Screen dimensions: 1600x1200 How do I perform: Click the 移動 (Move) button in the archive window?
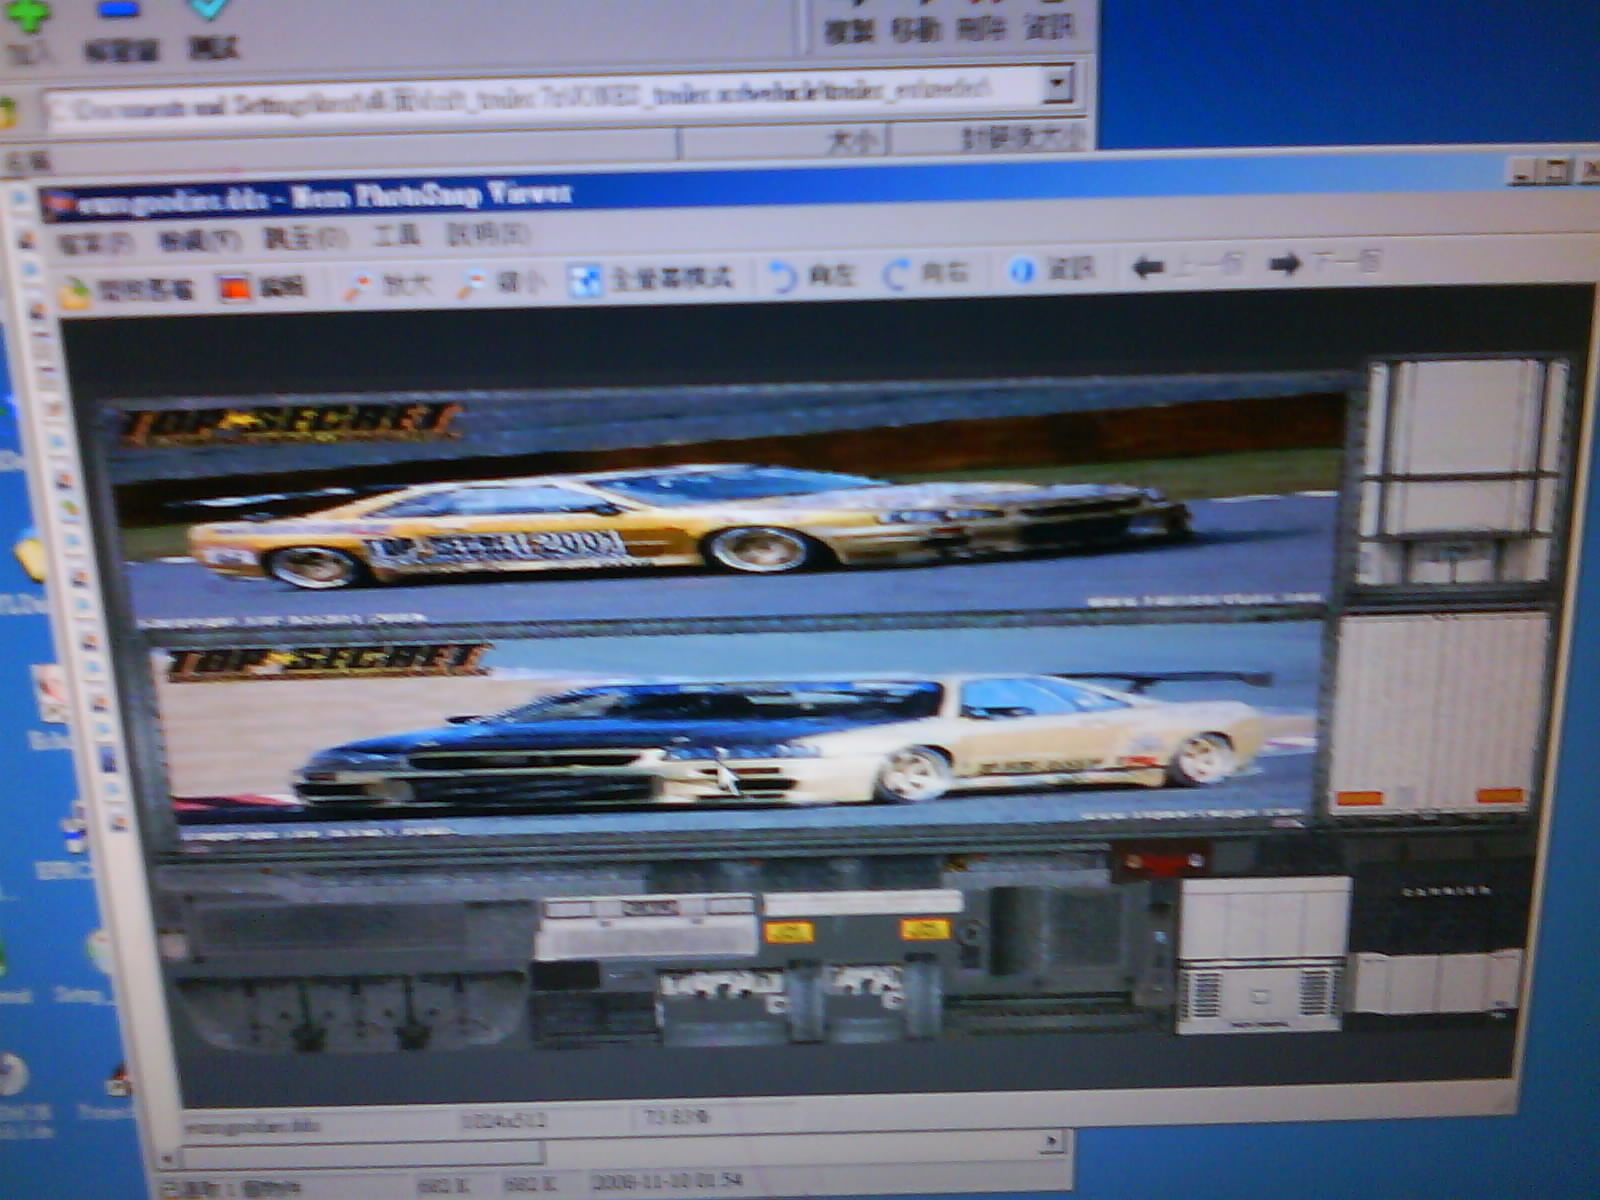point(915,22)
